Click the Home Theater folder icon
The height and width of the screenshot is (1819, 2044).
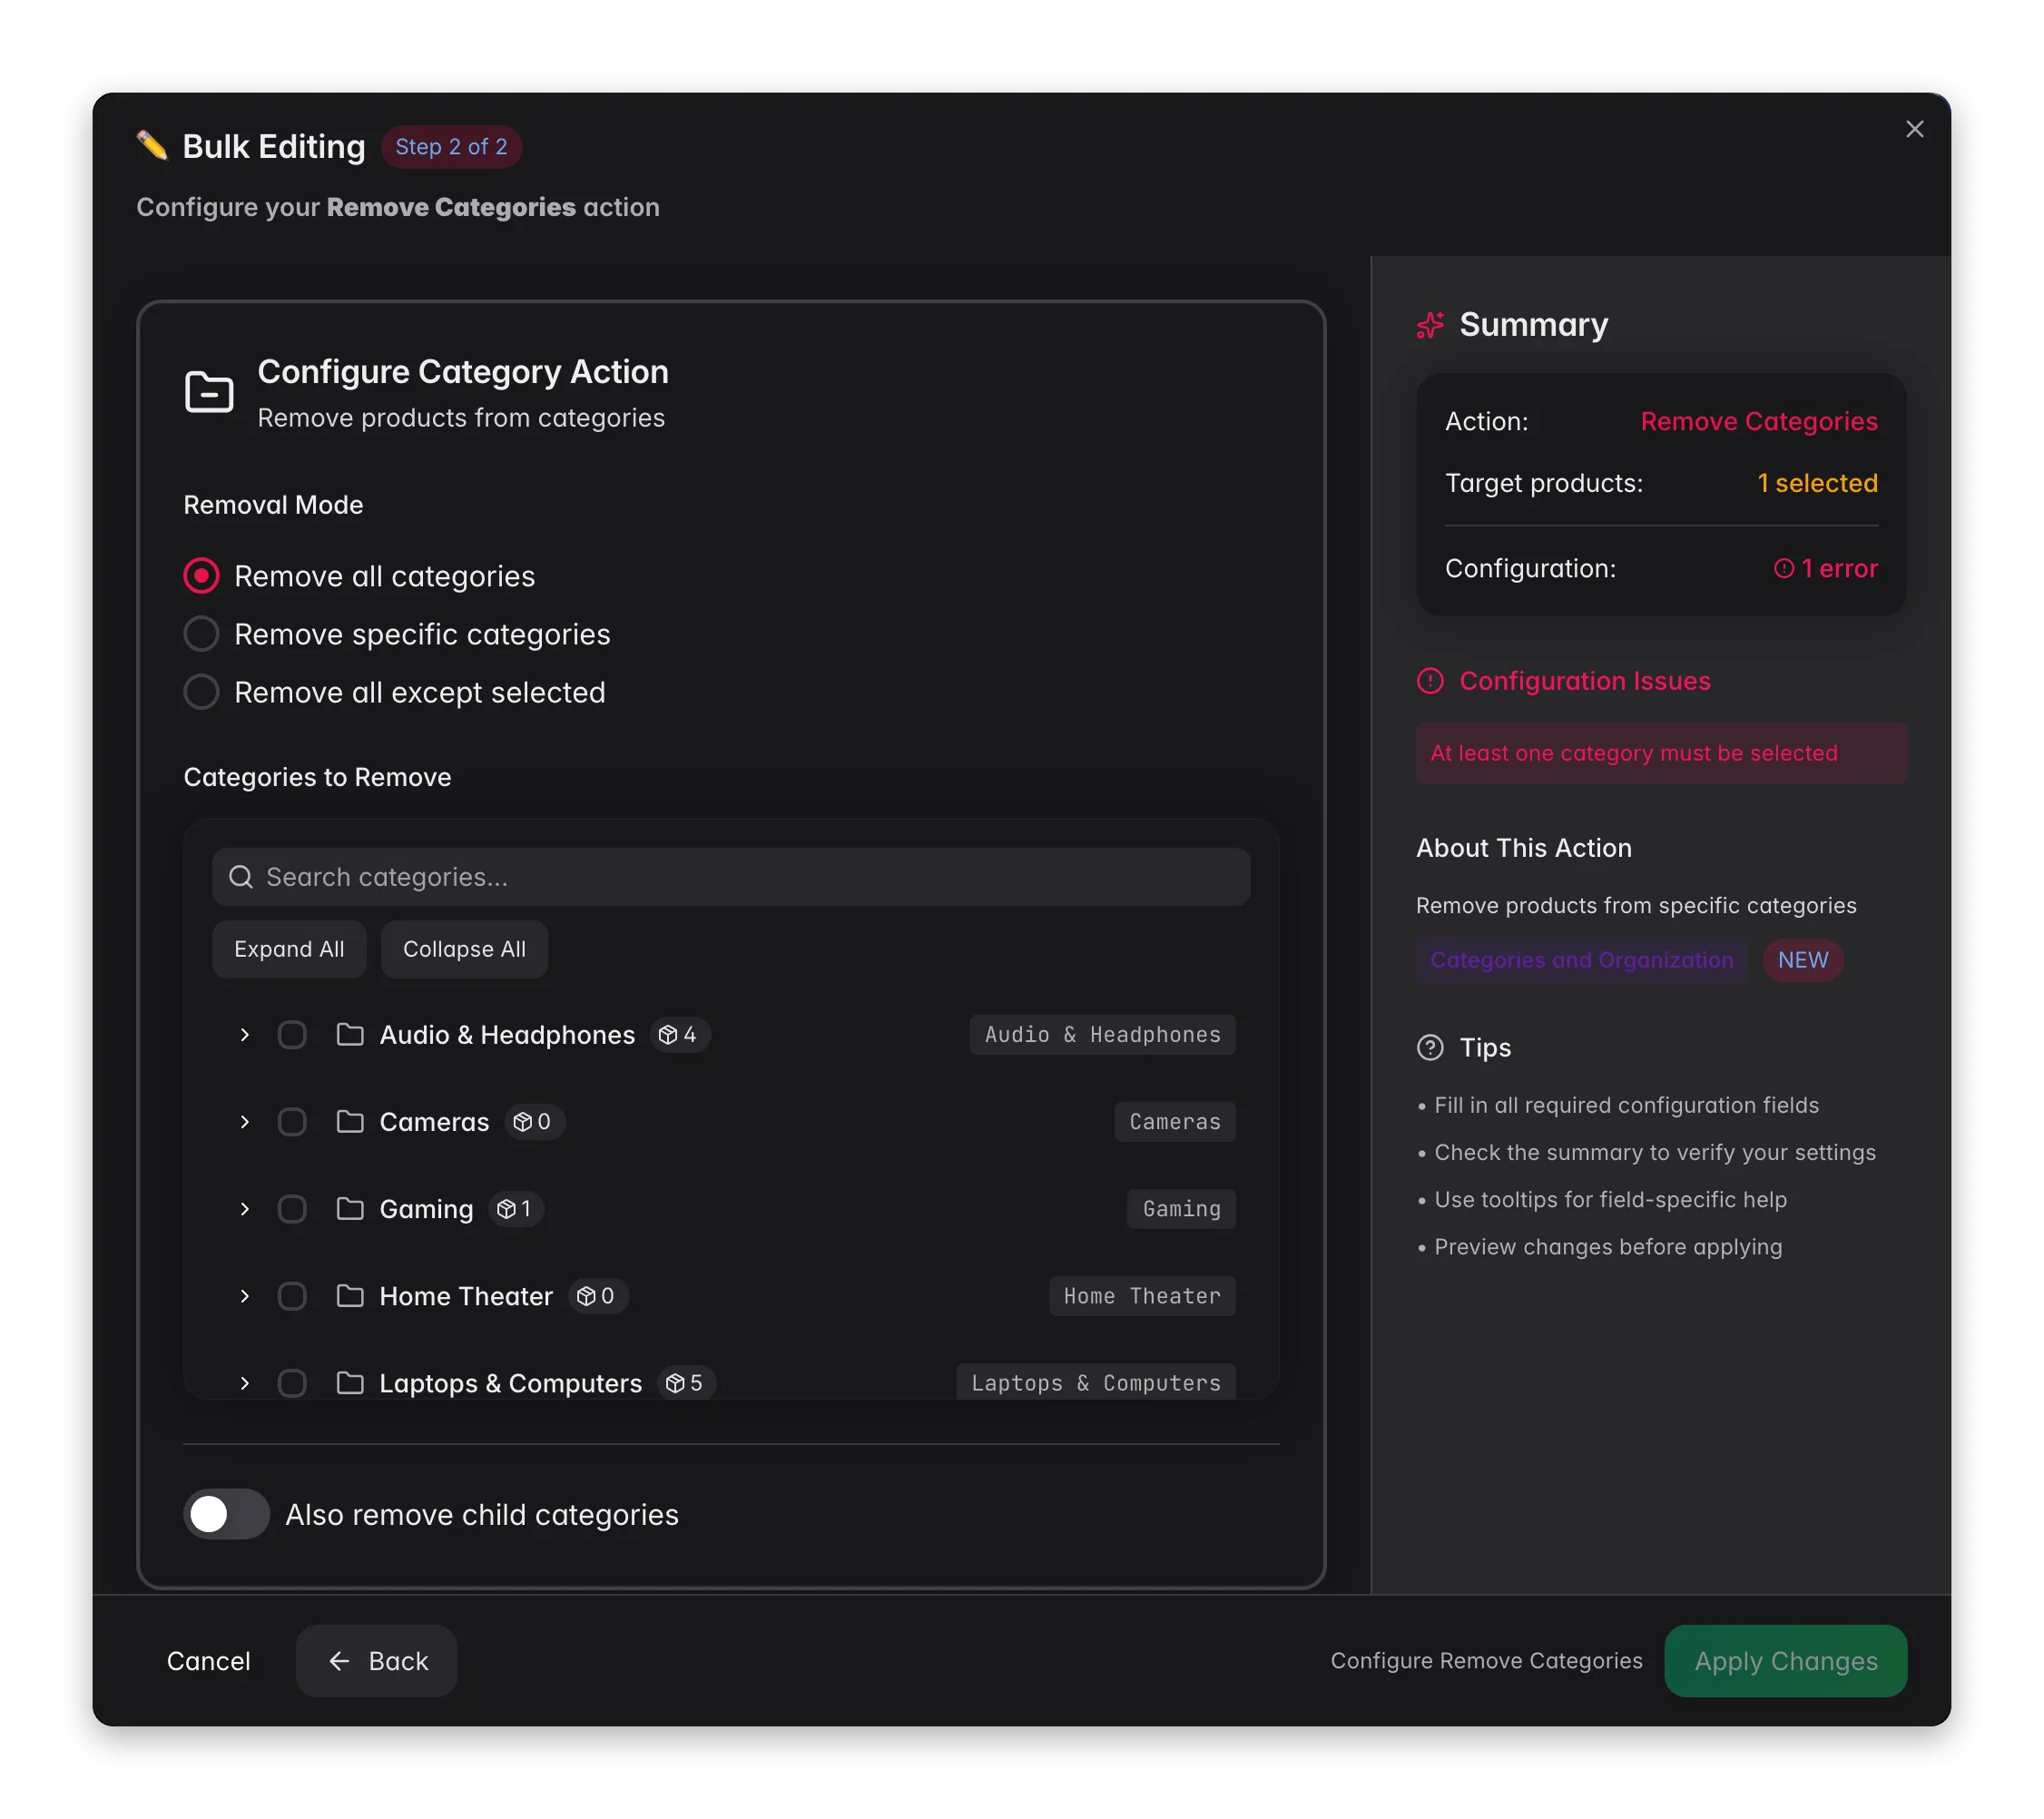350,1295
